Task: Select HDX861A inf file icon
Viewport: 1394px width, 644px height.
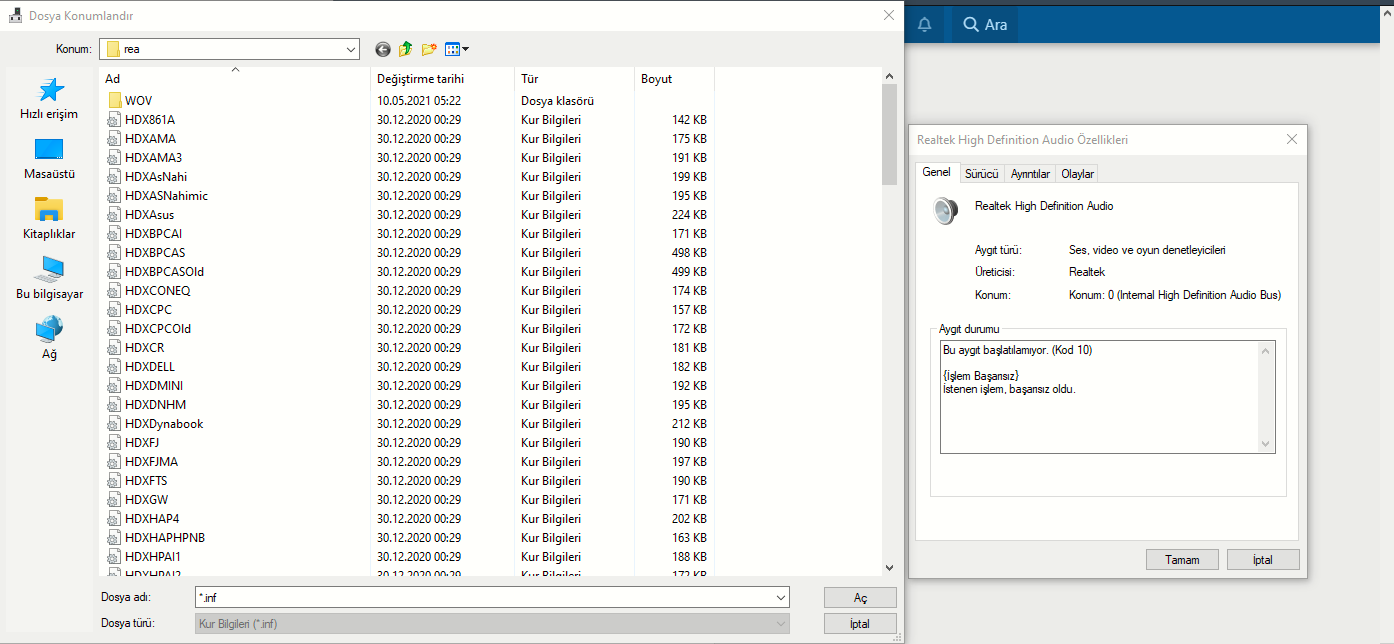Action: pyautogui.click(x=114, y=120)
